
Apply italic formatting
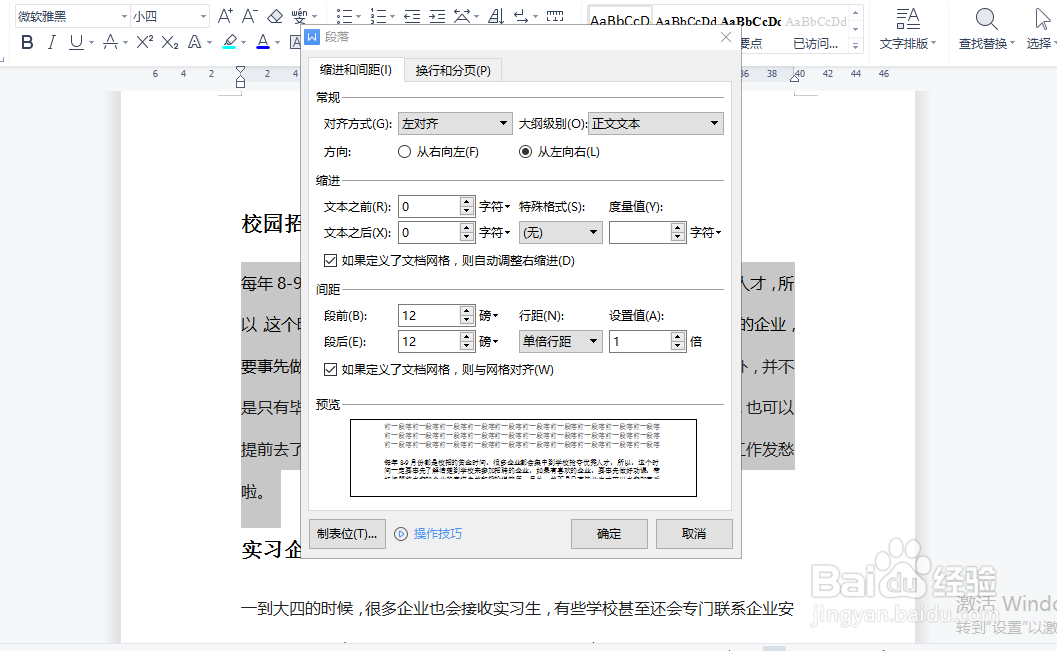[x=51, y=43]
